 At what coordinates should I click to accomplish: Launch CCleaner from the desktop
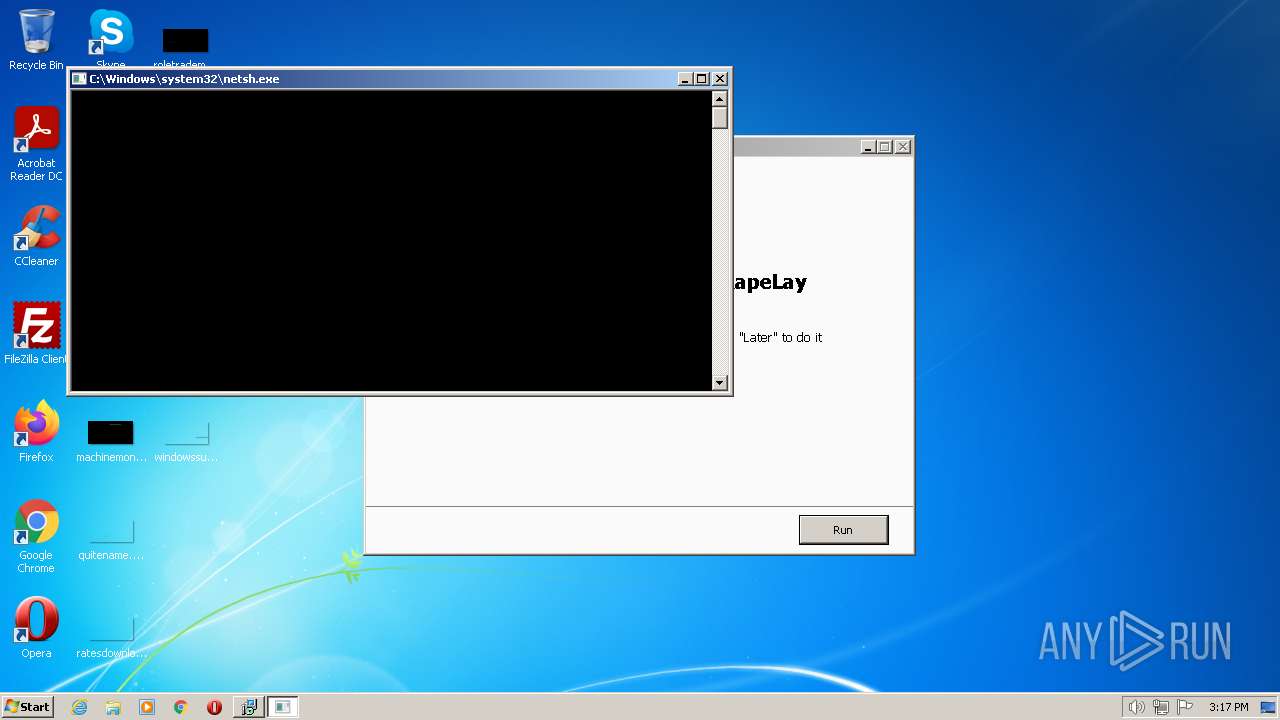36,236
